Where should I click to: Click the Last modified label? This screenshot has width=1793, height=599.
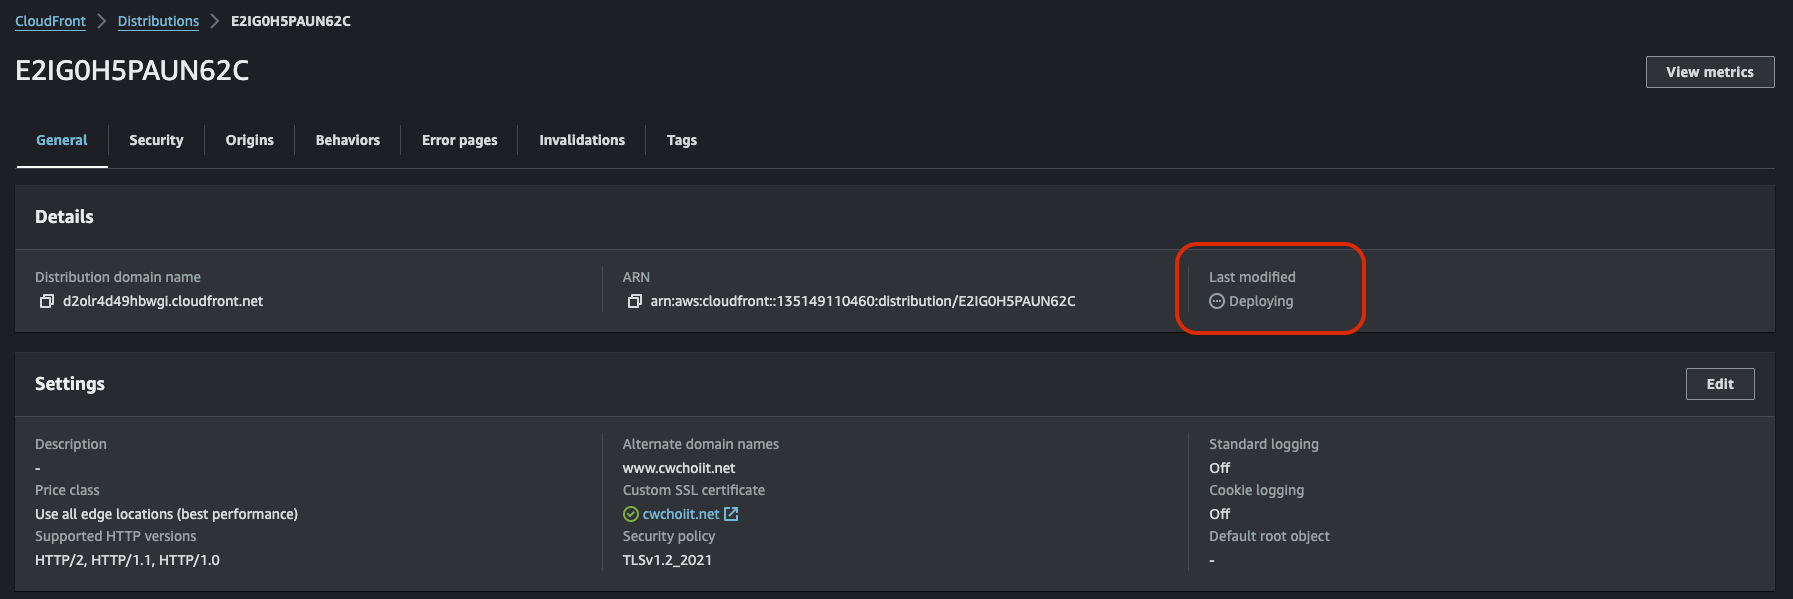tap(1252, 277)
